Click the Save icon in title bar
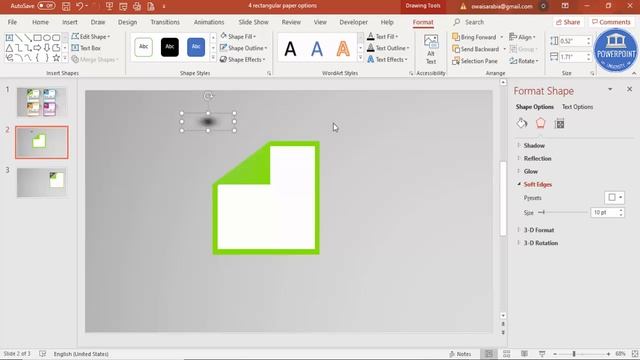 [x=65, y=6]
